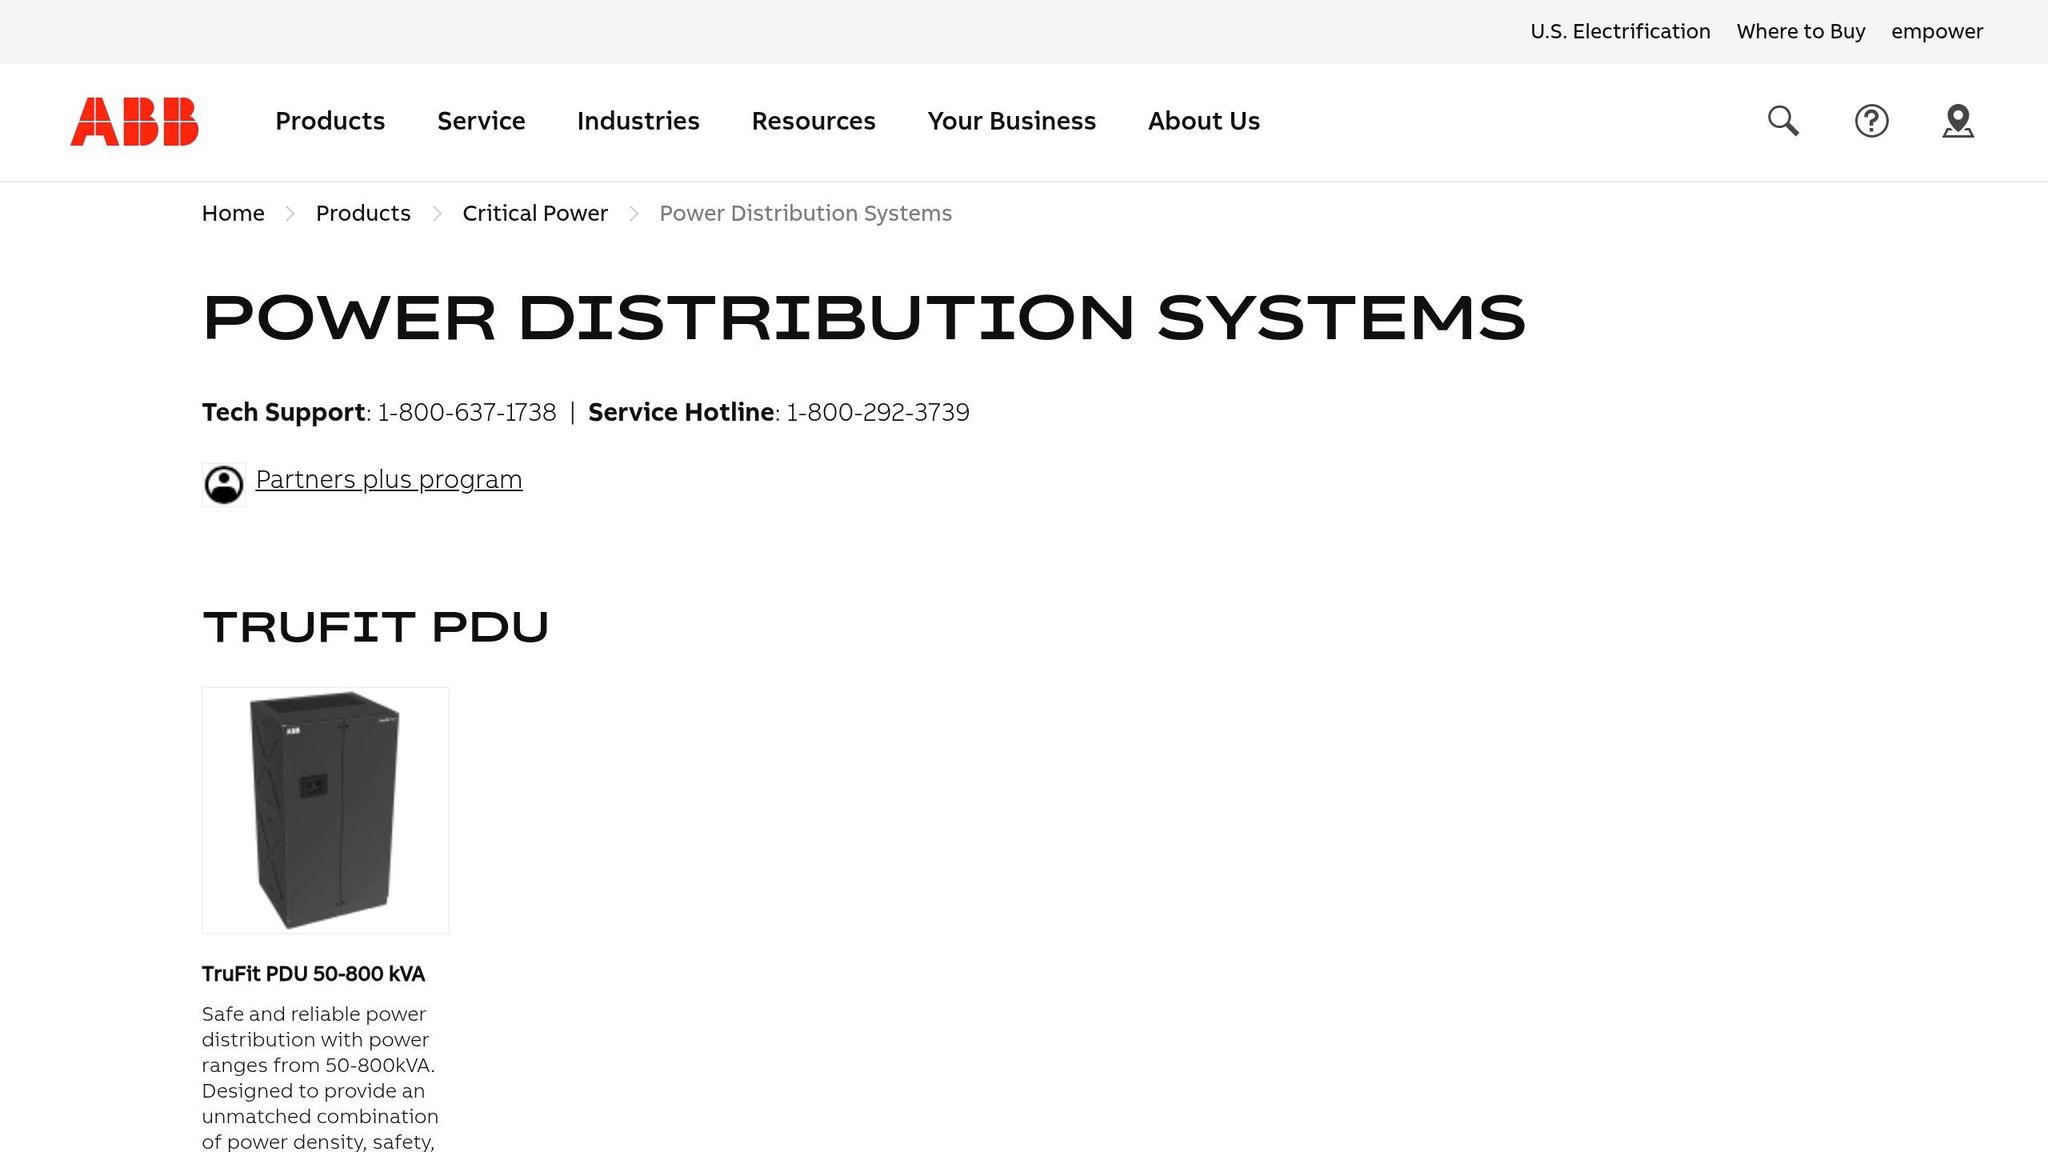Open the Industries menu

(638, 121)
